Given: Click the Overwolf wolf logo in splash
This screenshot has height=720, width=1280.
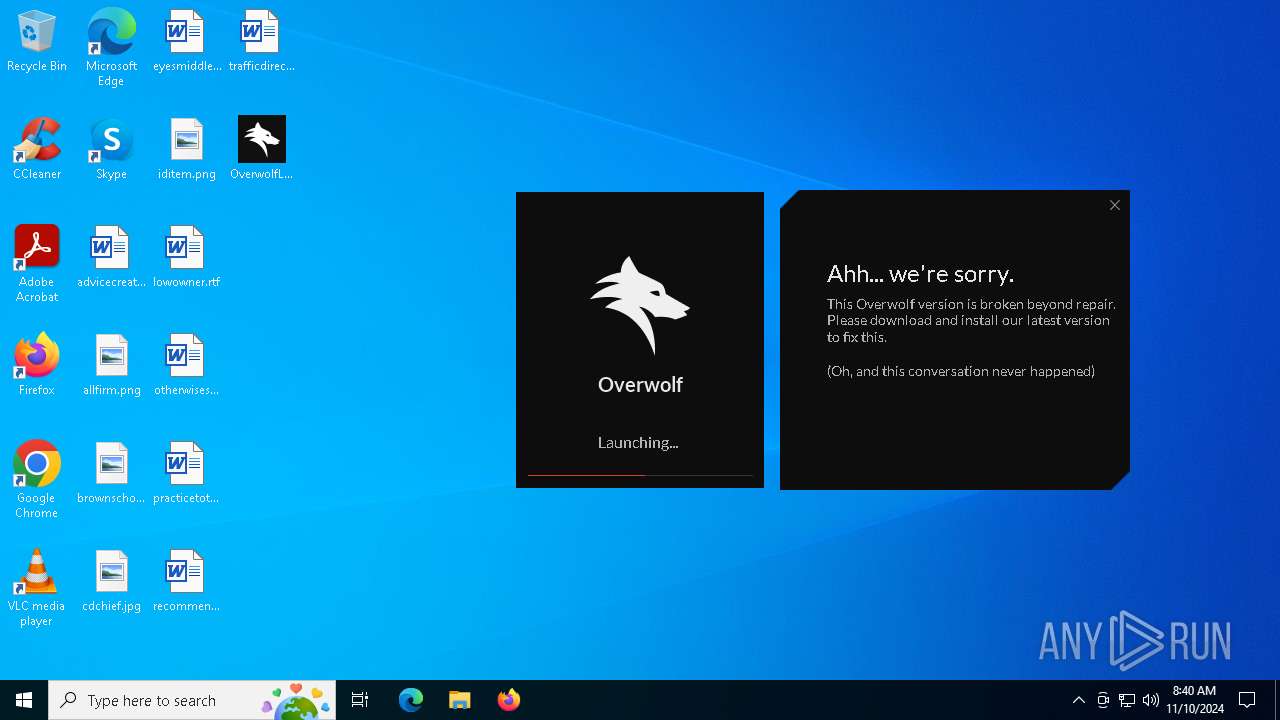Looking at the screenshot, I should pos(640,305).
